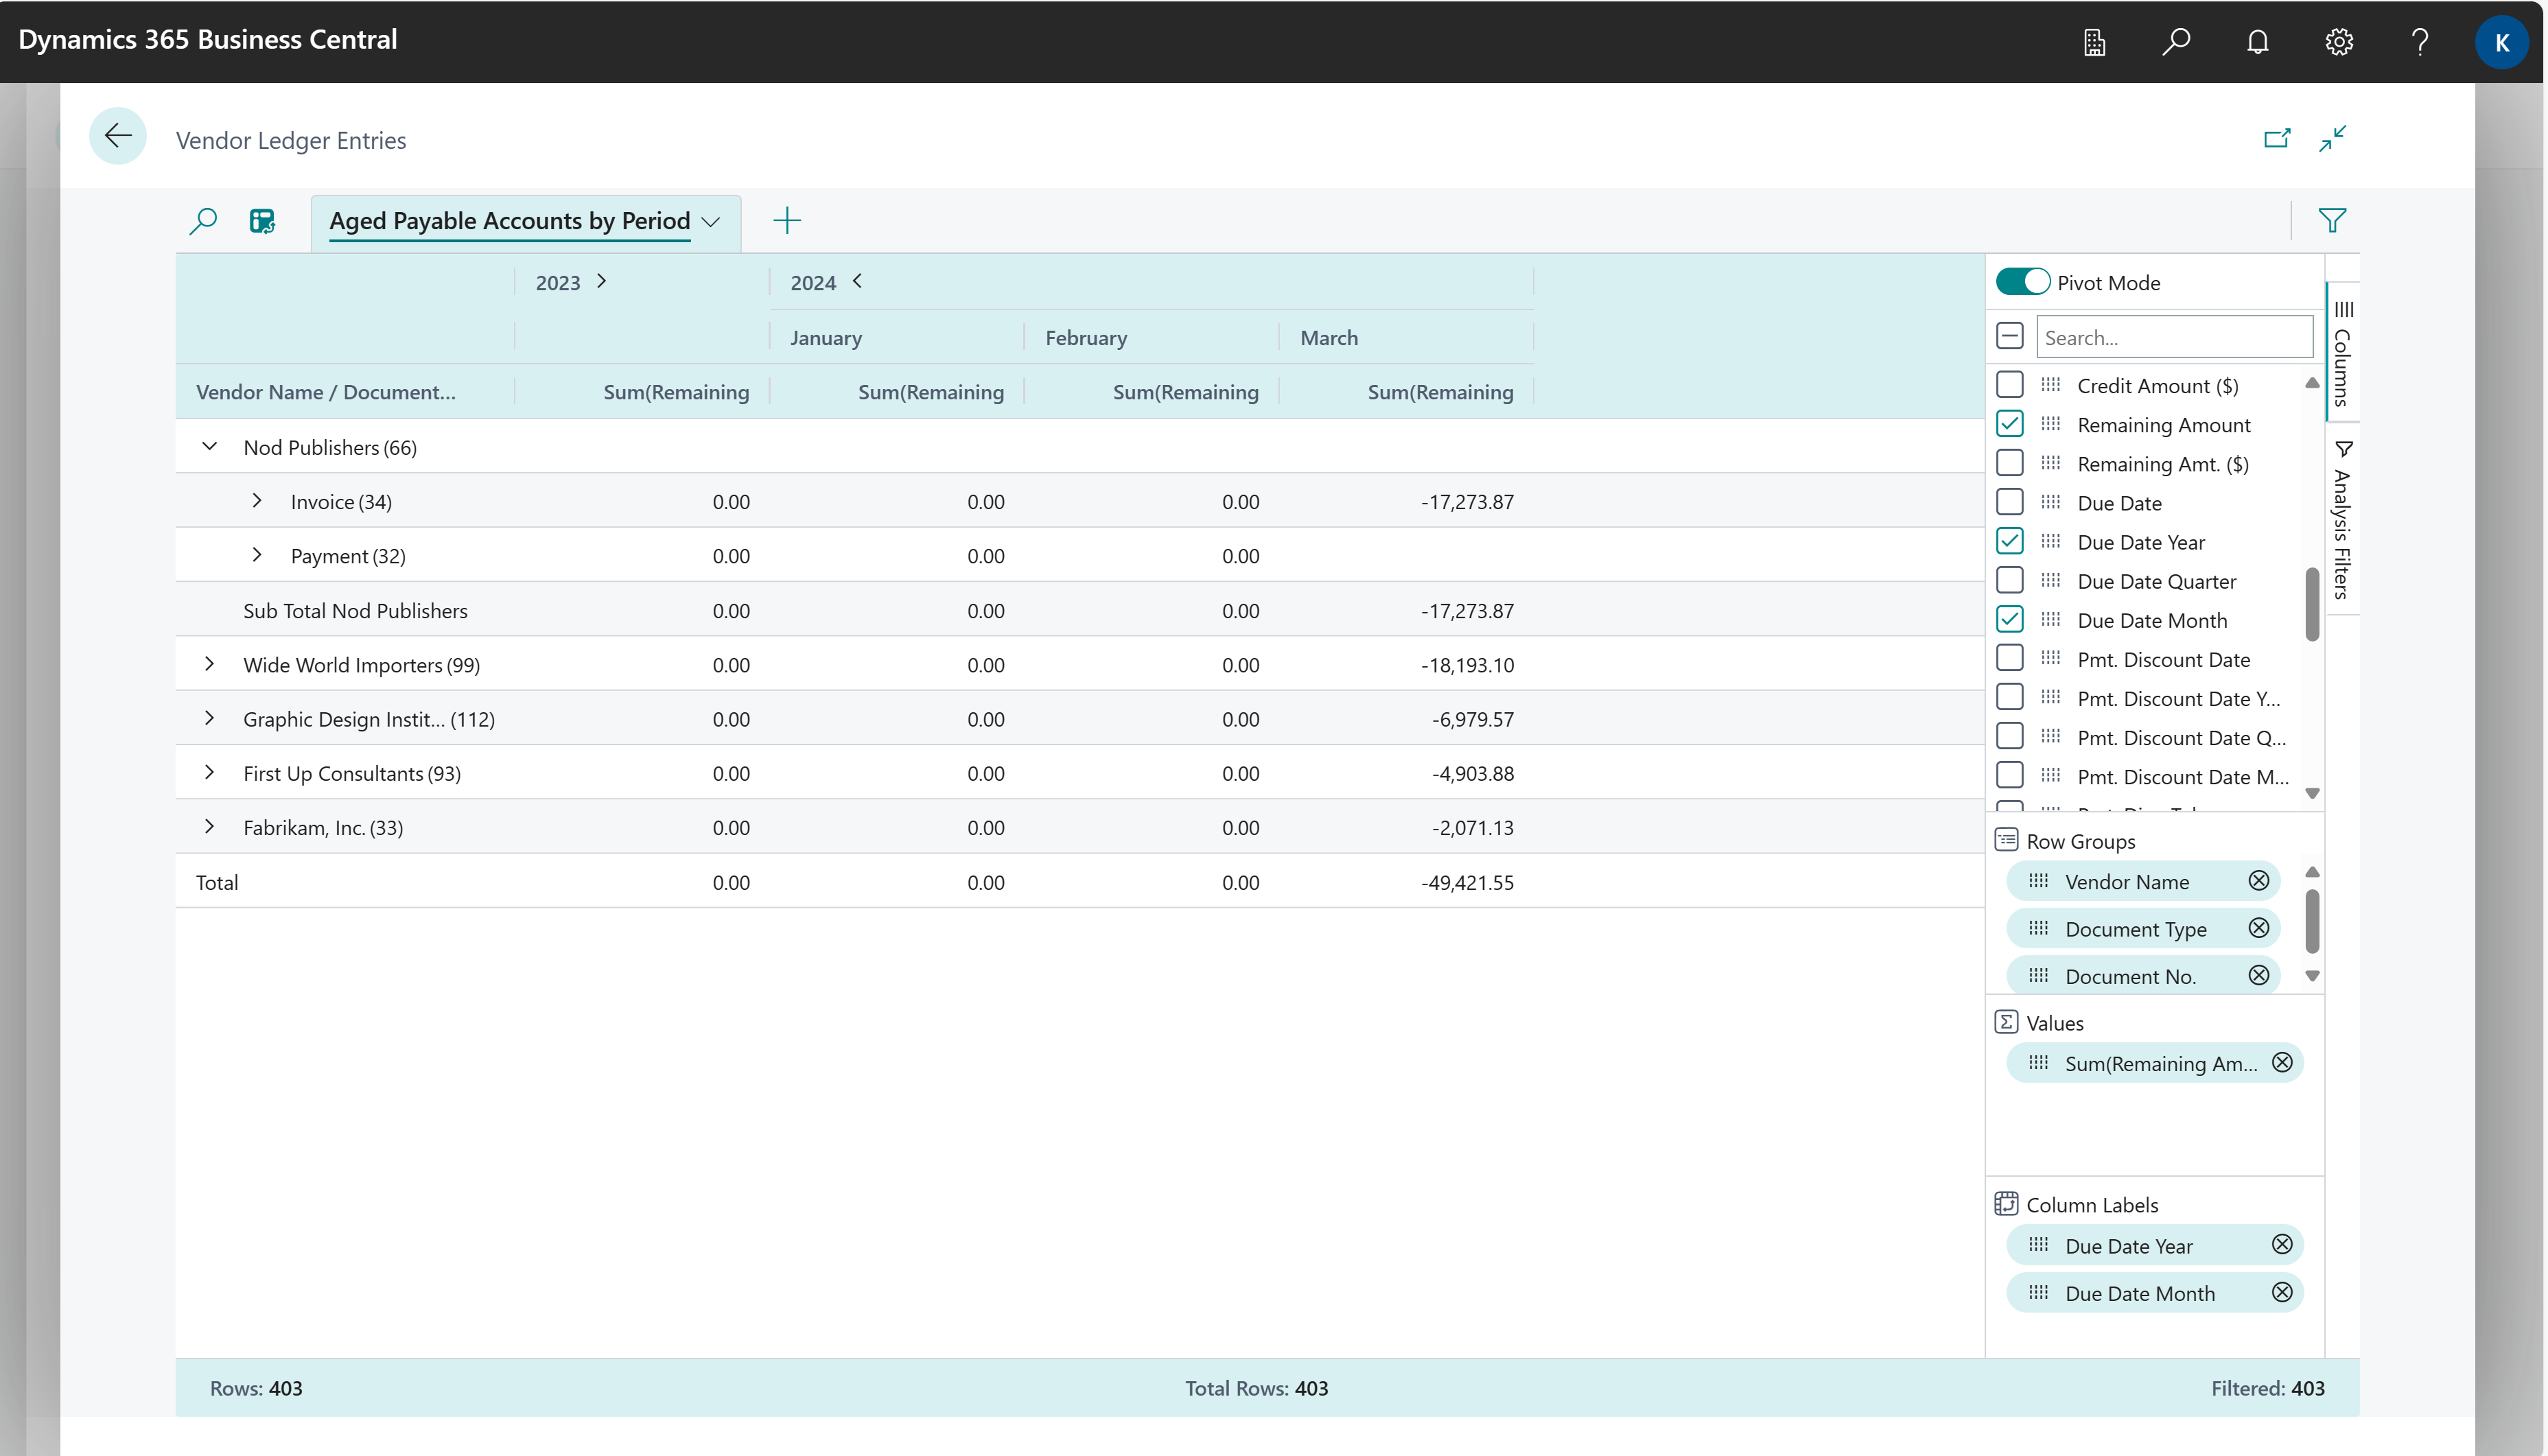This screenshot has width=2548, height=1456.
Task: Open search within the analysis view
Action: 203,221
